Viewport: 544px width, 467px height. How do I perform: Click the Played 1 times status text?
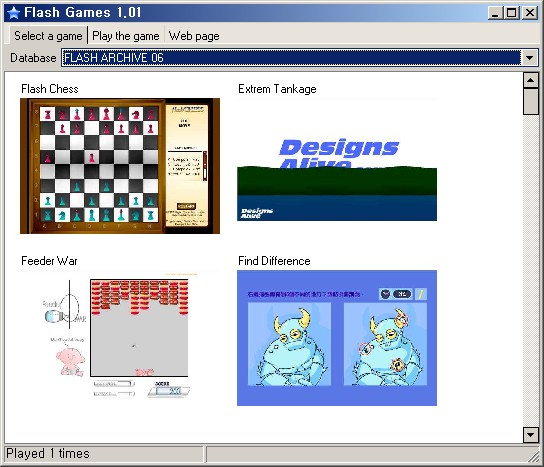pos(48,453)
